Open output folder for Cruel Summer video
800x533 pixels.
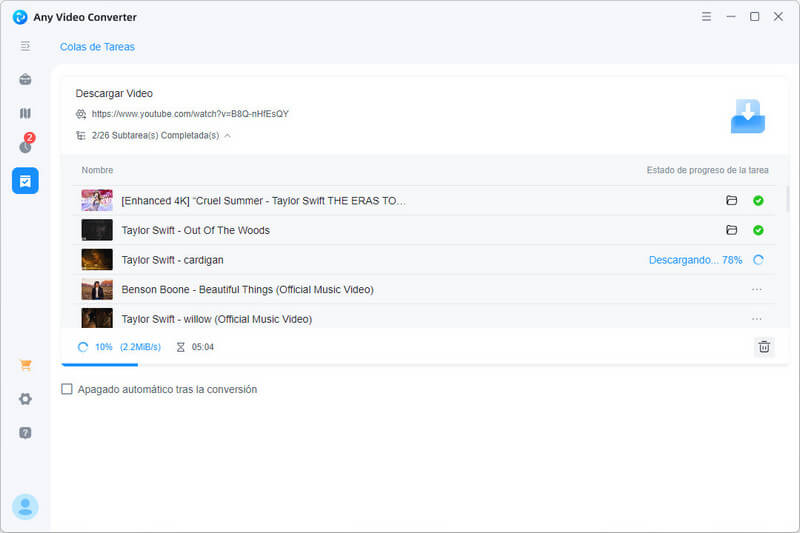point(731,201)
